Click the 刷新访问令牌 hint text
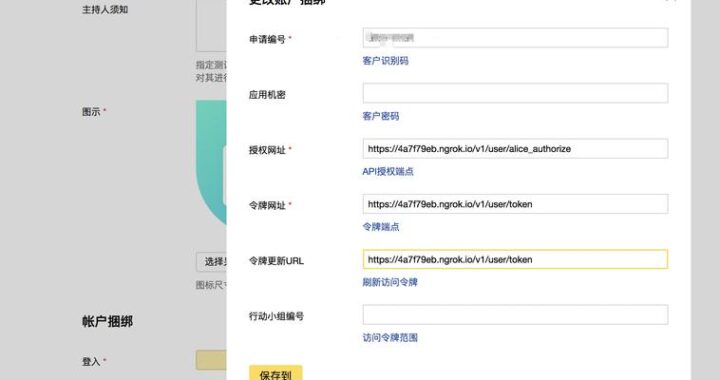 click(390, 282)
